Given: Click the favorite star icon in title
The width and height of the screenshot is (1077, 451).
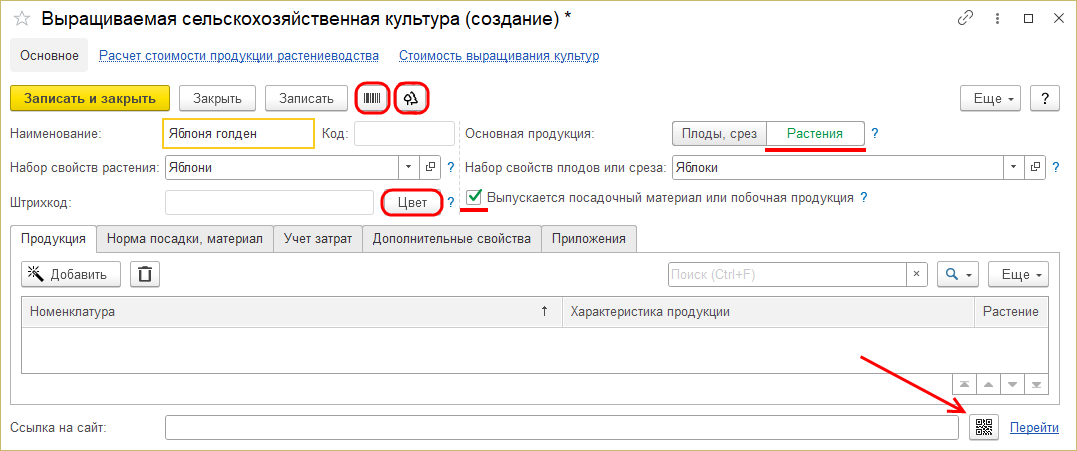Looking at the screenshot, I should pyautogui.click(x=21, y=19).
